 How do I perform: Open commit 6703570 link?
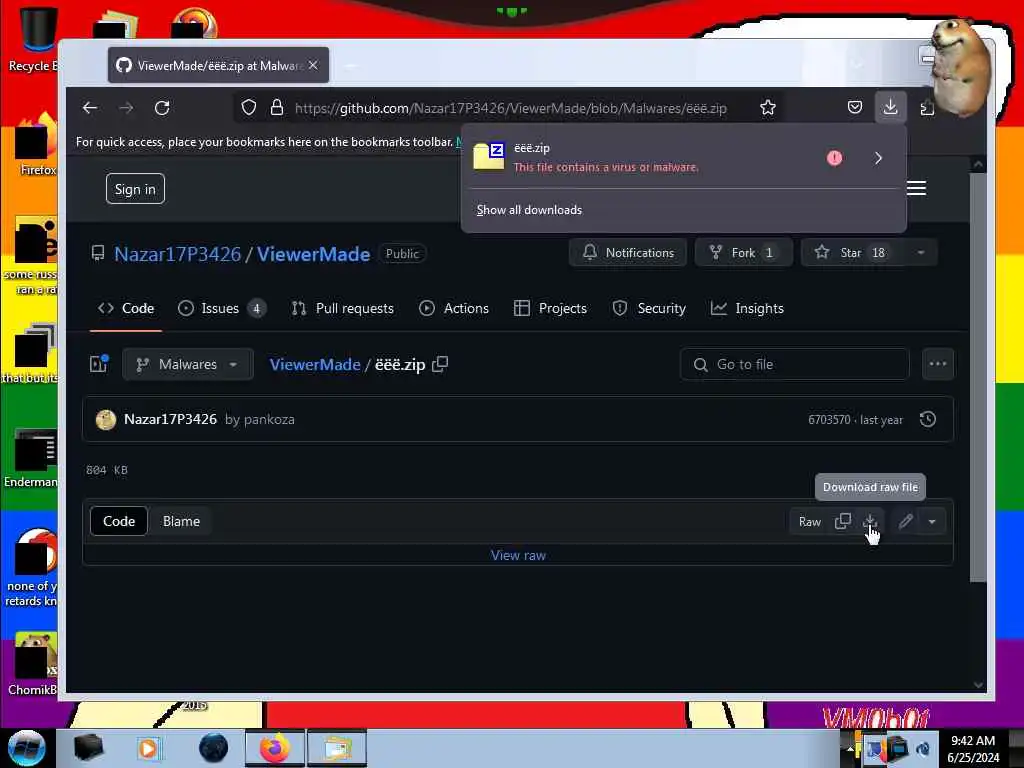point(829,420)
